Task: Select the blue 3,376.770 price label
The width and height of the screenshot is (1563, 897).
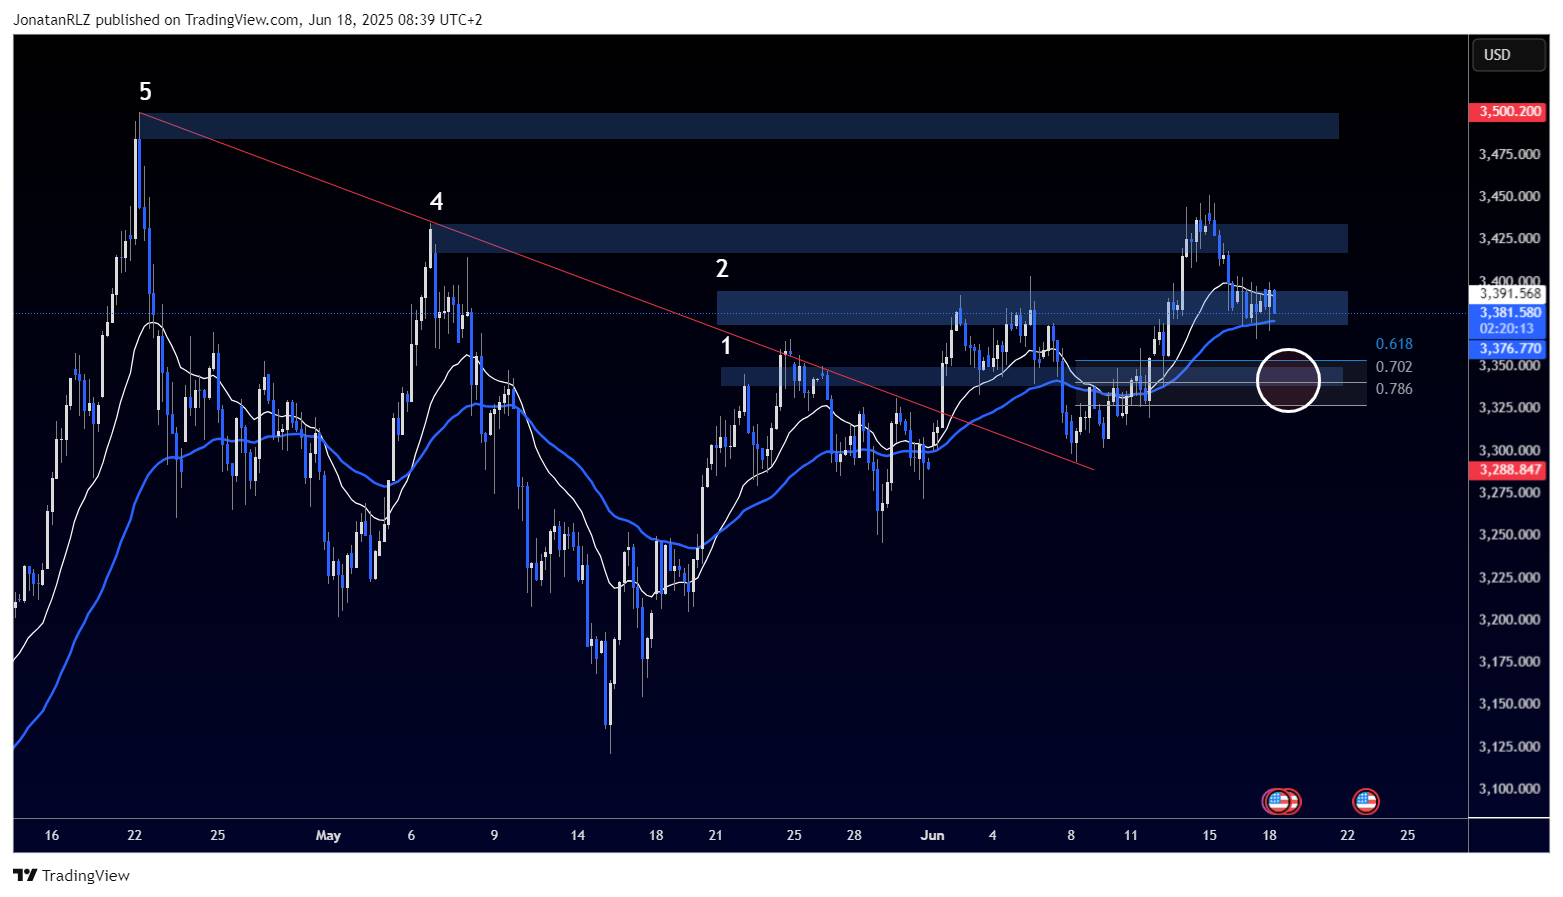Action: (1508, 348)
